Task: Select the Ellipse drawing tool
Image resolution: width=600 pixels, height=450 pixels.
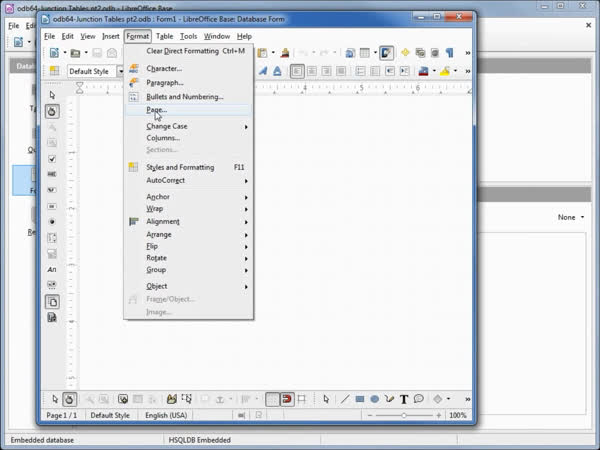Action: [x=375, y=399]
